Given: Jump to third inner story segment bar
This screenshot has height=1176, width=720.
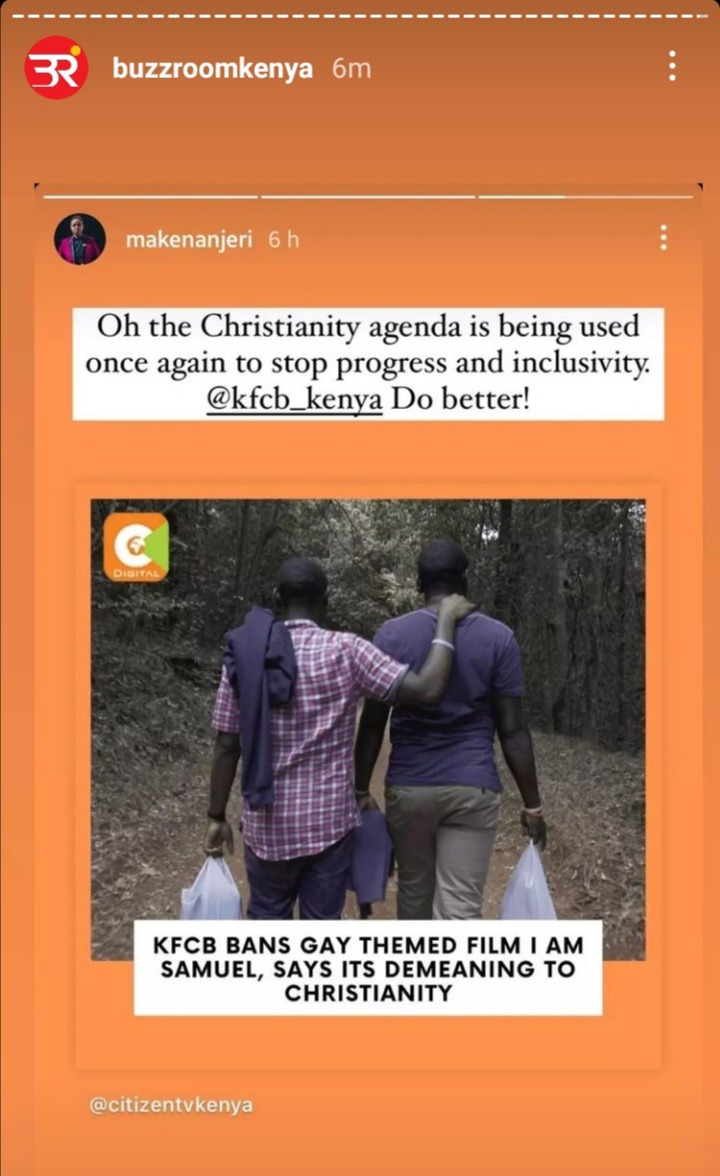Looking at the screenshot, I should pos(585,196).
